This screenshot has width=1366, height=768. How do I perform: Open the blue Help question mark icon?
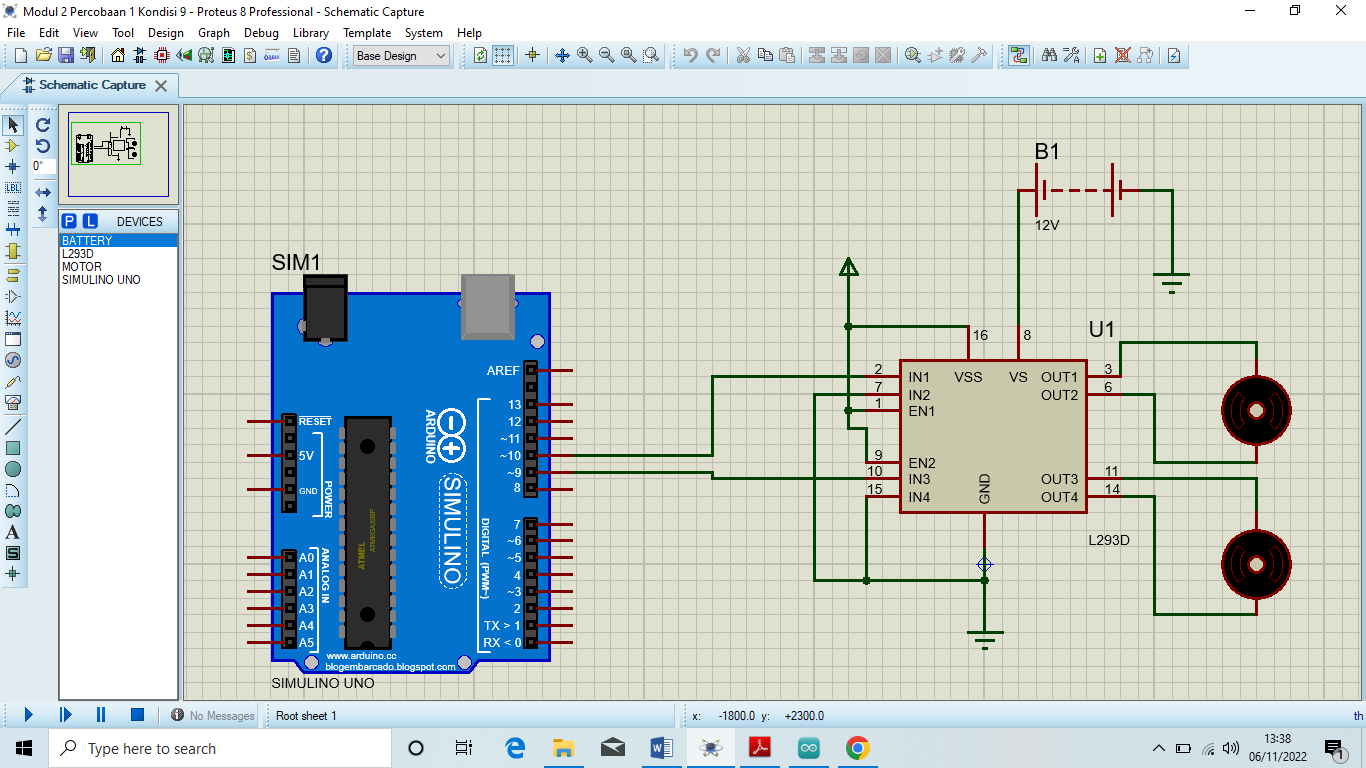tap(324, 56)
